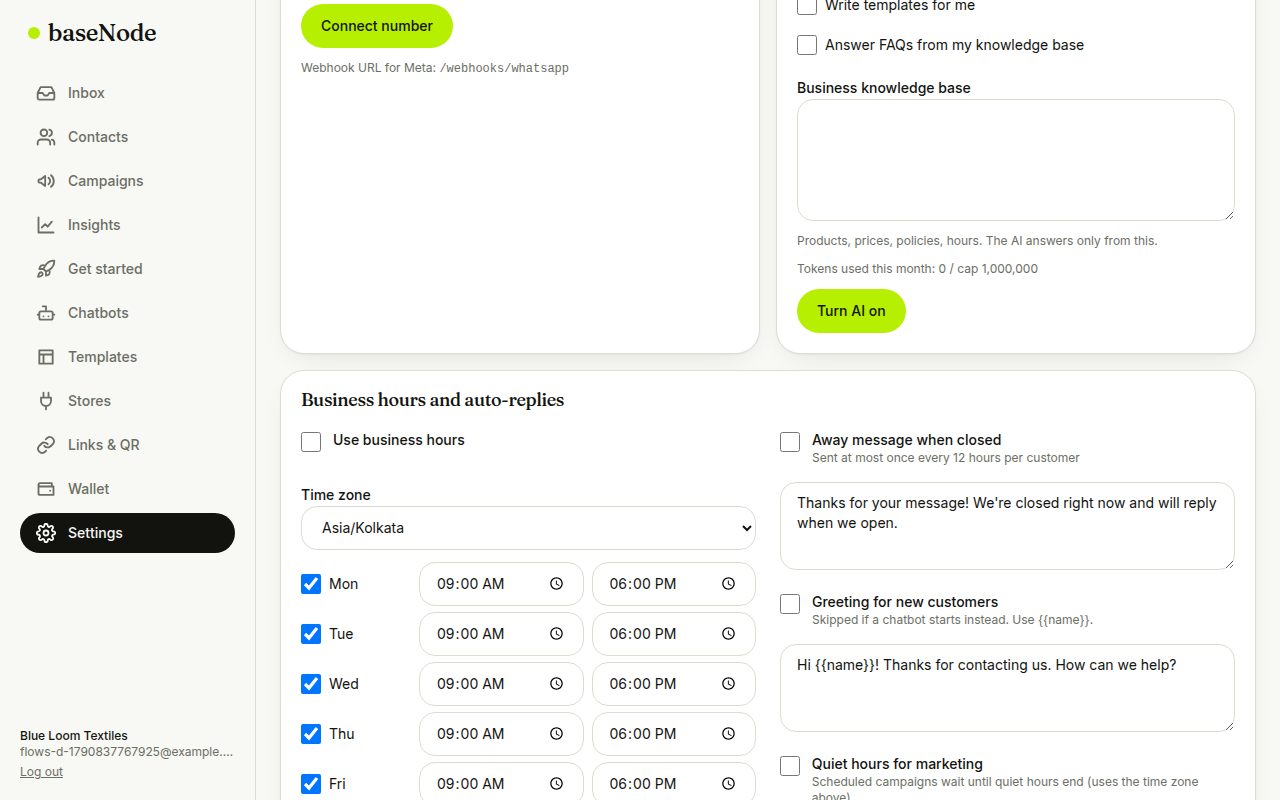Viewport: 1280px width, 800px height.
Task: Open the Inbox page
Action: click(127, 93)
